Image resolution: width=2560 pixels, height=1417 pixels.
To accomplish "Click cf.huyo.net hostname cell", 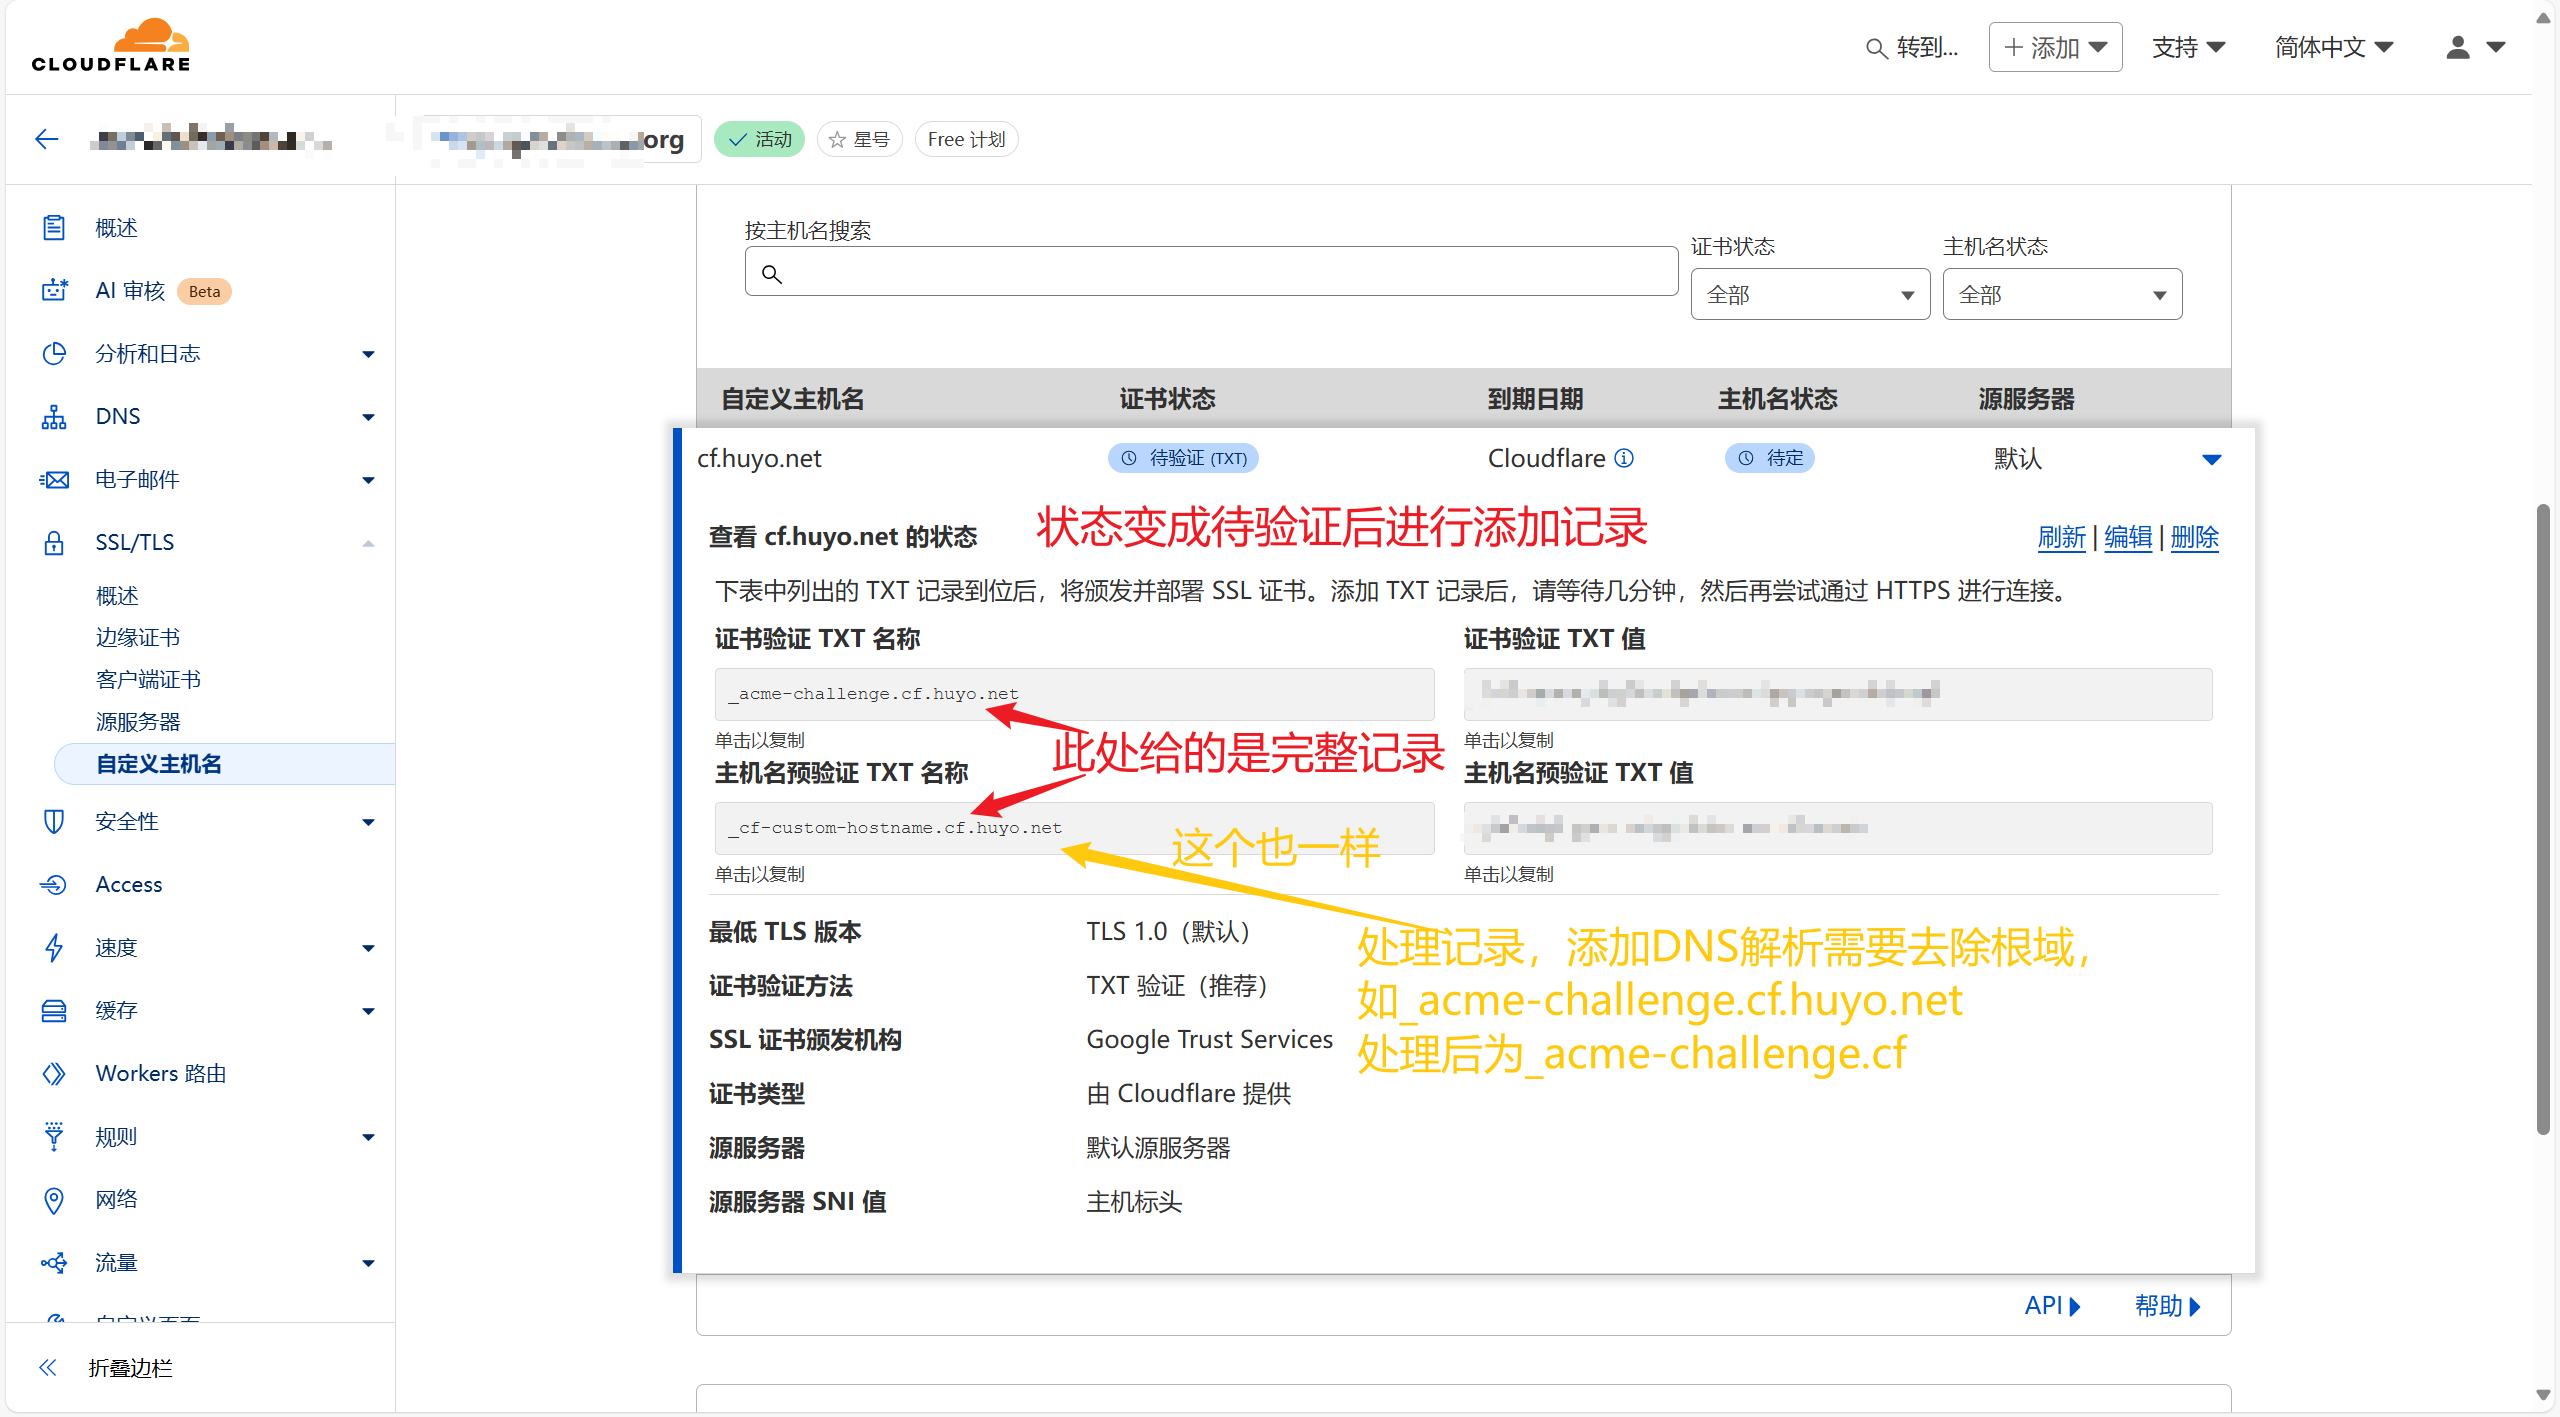I will [x=759, y=458].
